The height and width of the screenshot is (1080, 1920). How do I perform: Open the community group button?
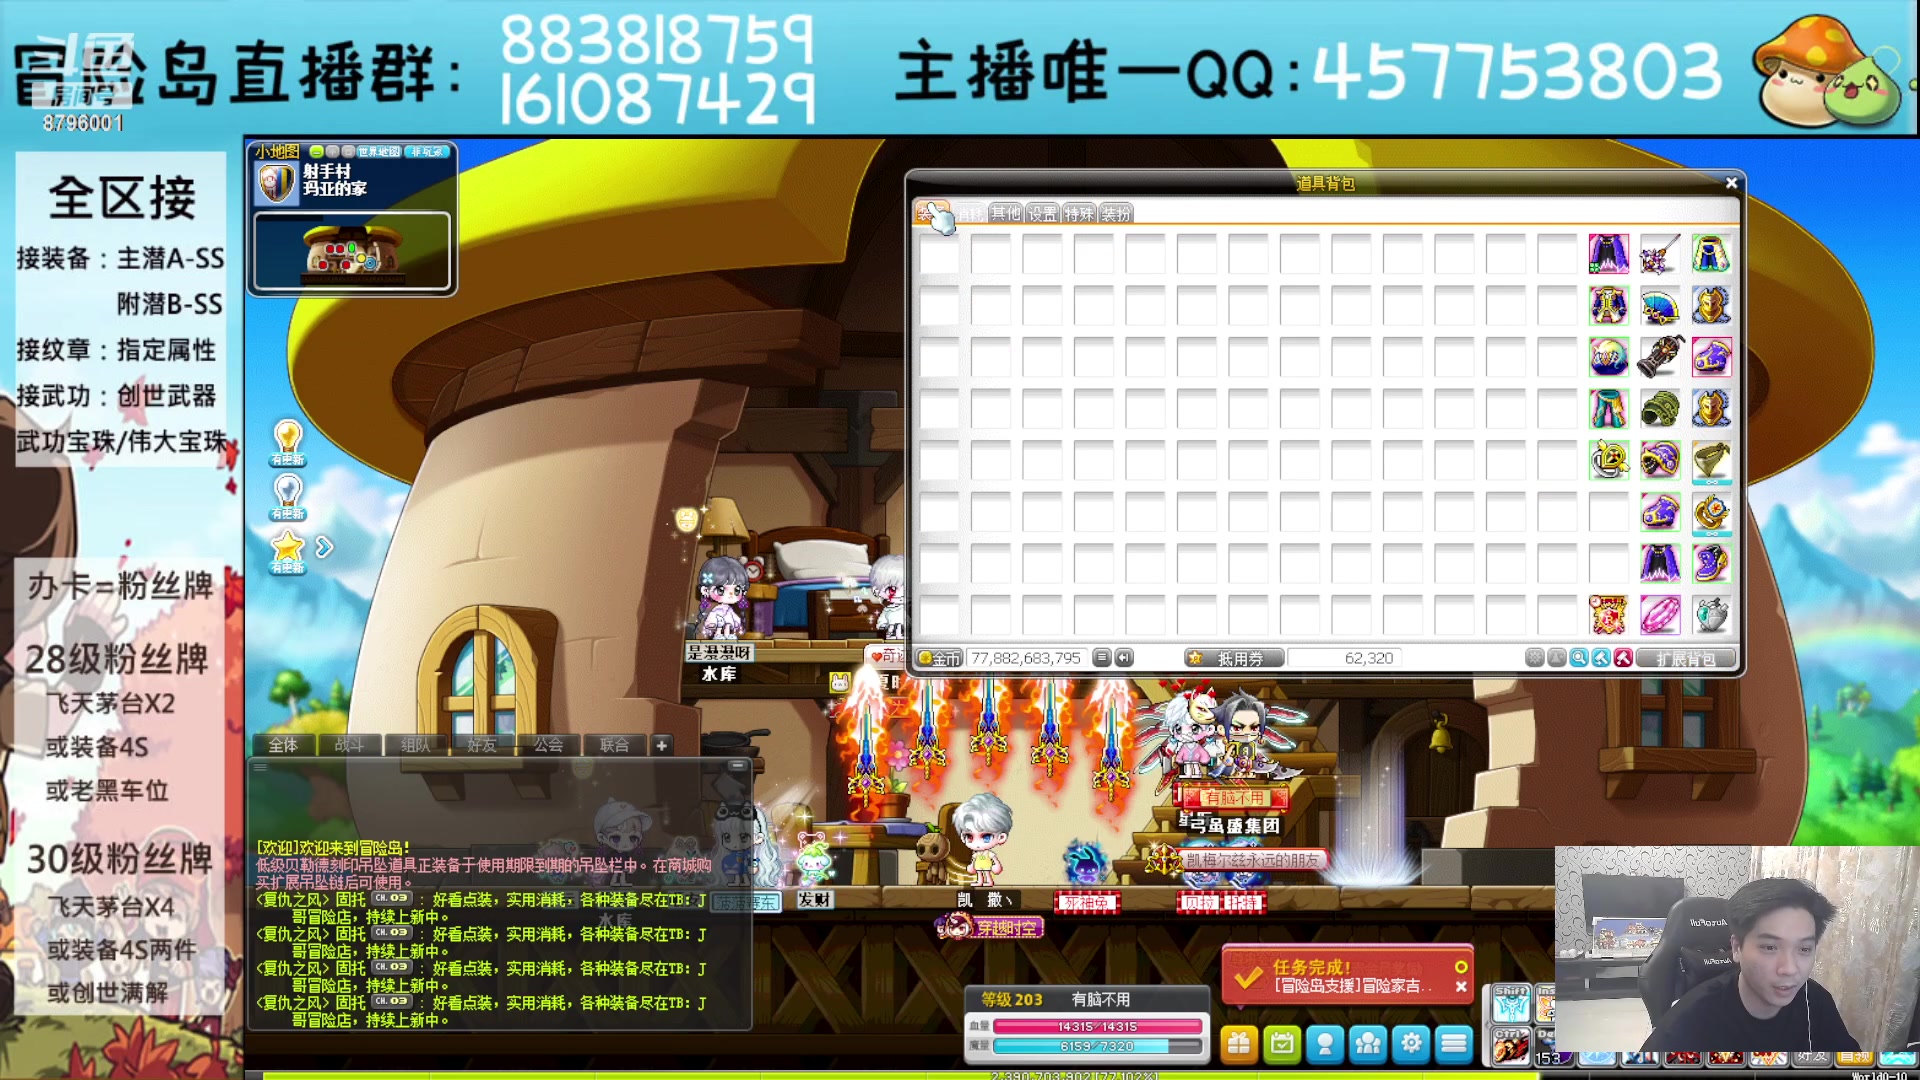click(1368, 1044)
